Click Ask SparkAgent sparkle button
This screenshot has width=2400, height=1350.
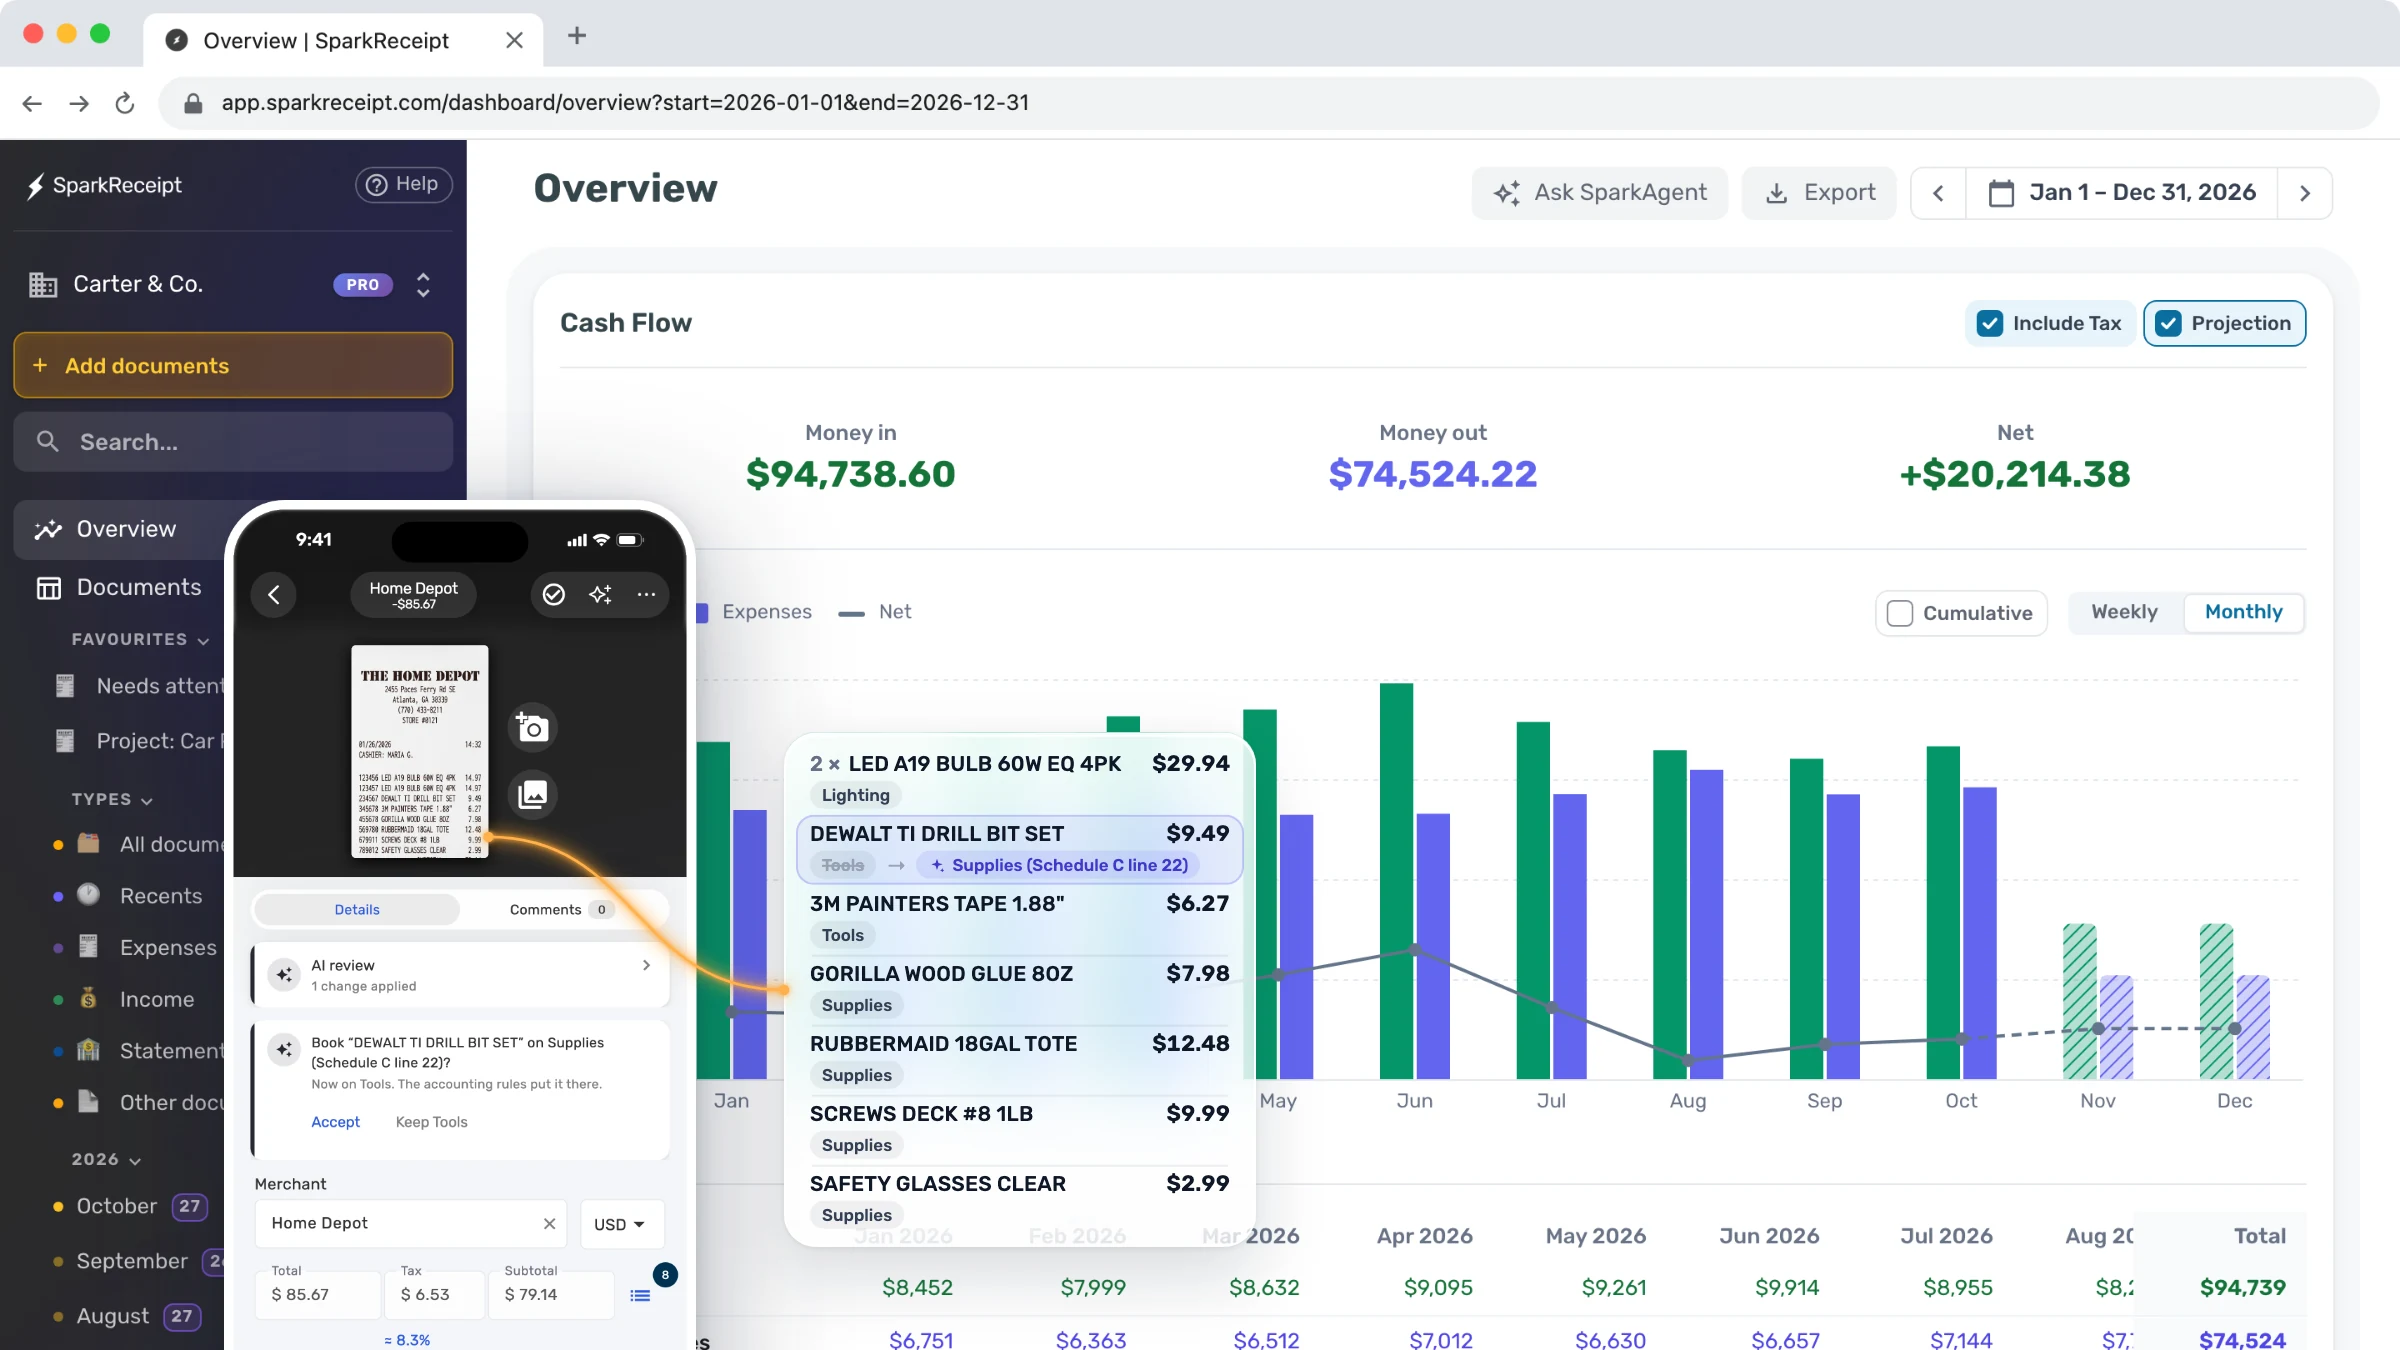1600,193
